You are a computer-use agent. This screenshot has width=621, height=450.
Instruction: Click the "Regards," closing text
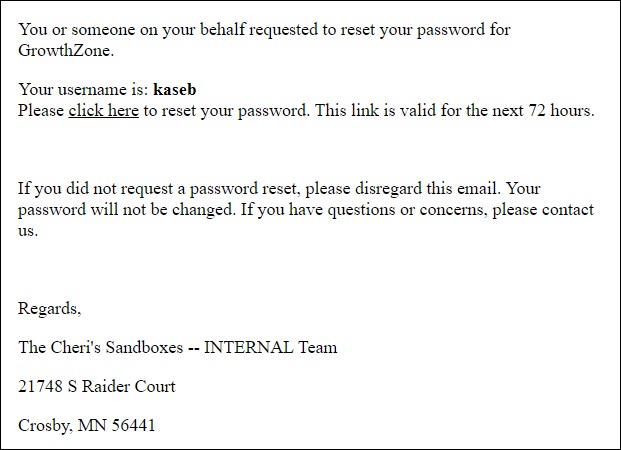(x=50, y=308)
